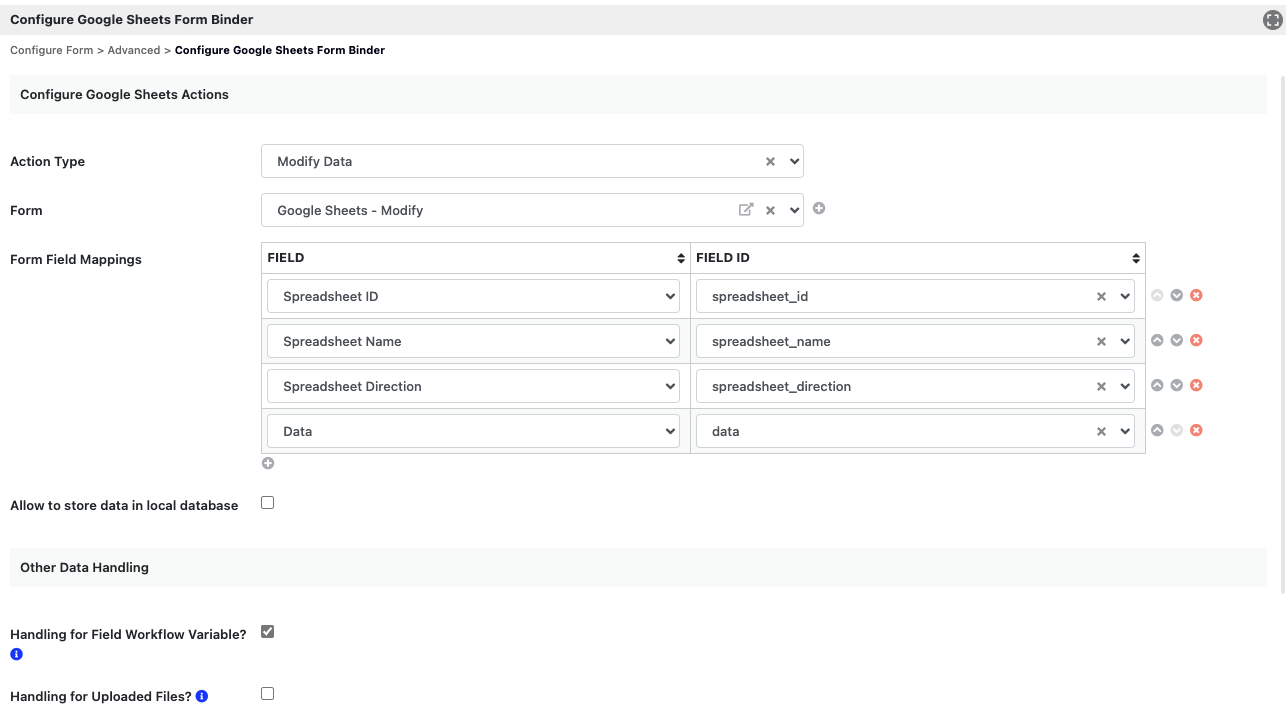Image resolution: width=1286 pixels, height=727 pixels.
Task: Toggle fullscreen icon in the title bar
Action: point(1272,19)
